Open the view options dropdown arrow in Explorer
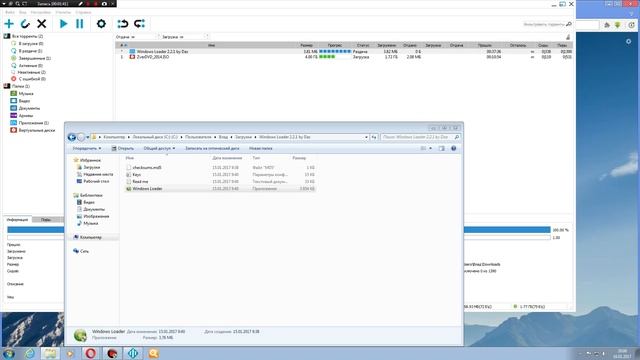Viewport: 640px width, 360px height. point(430,149)
